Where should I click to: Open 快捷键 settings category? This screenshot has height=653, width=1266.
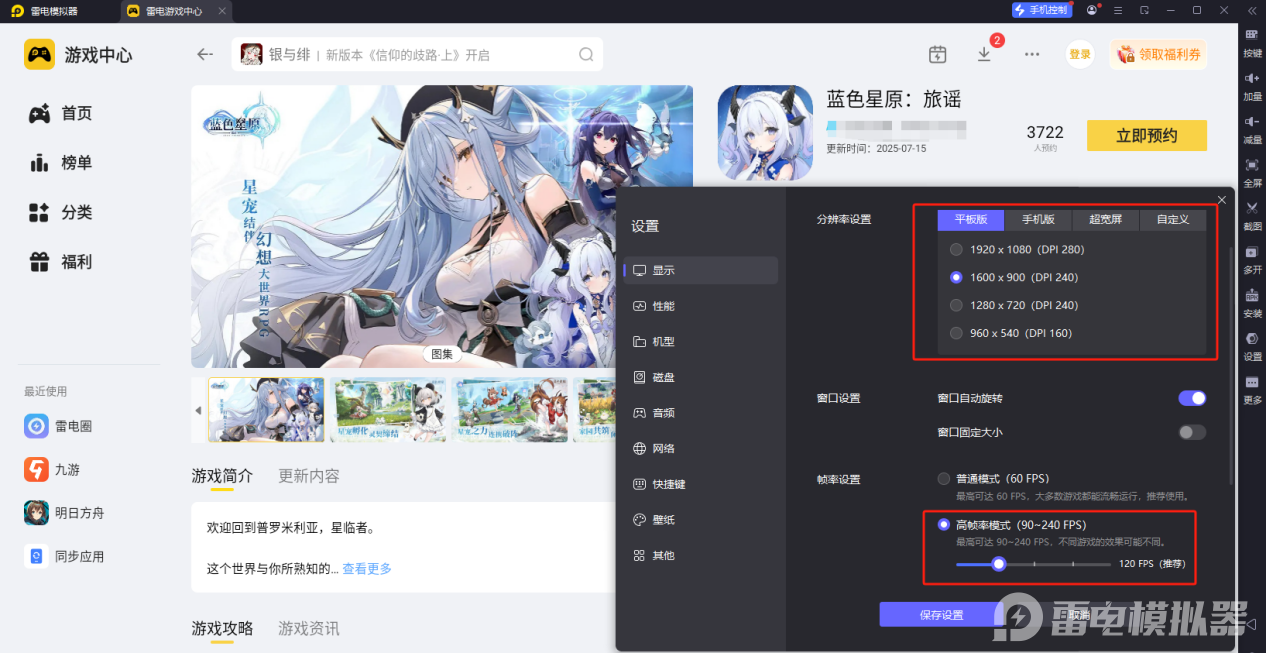click(701, 484)
